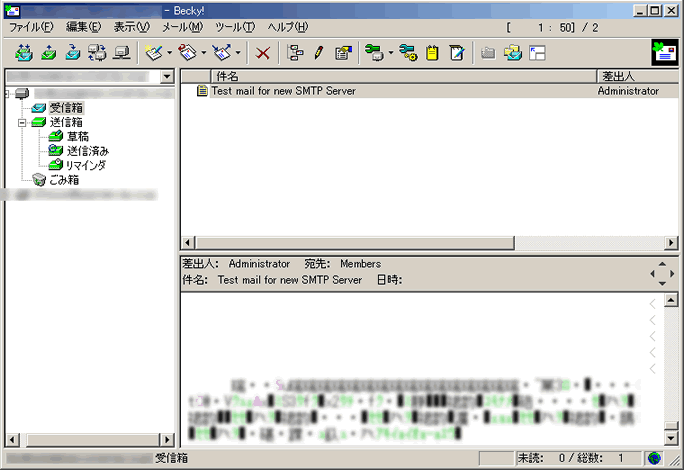684x470 pixels.
Task: Toggle the thread tree view icon
Action: (296, 53)
